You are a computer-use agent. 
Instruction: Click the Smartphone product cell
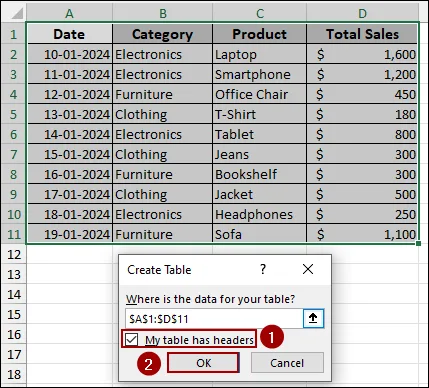pos(260,74)
